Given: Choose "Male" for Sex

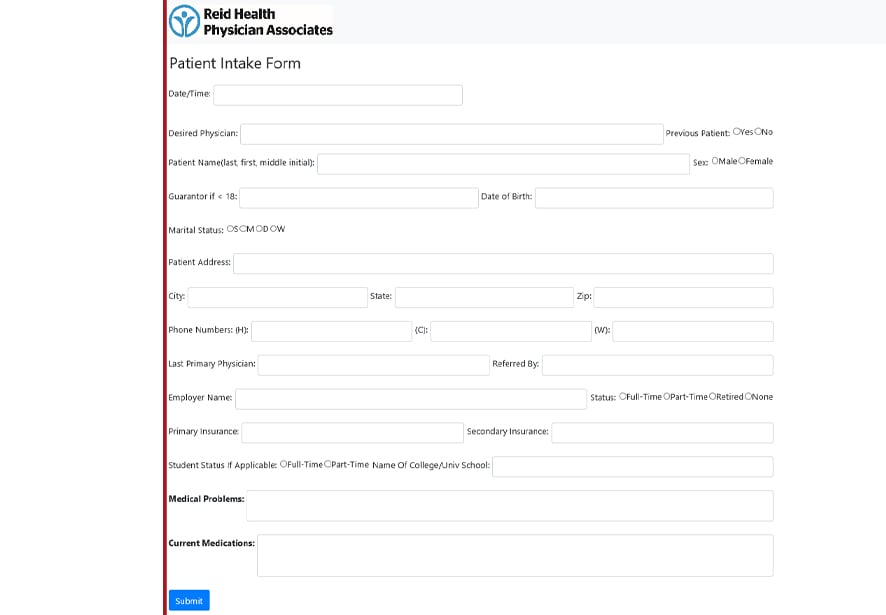Looking at the screenshot, I should pyautogui.click(x=715, y=160).
